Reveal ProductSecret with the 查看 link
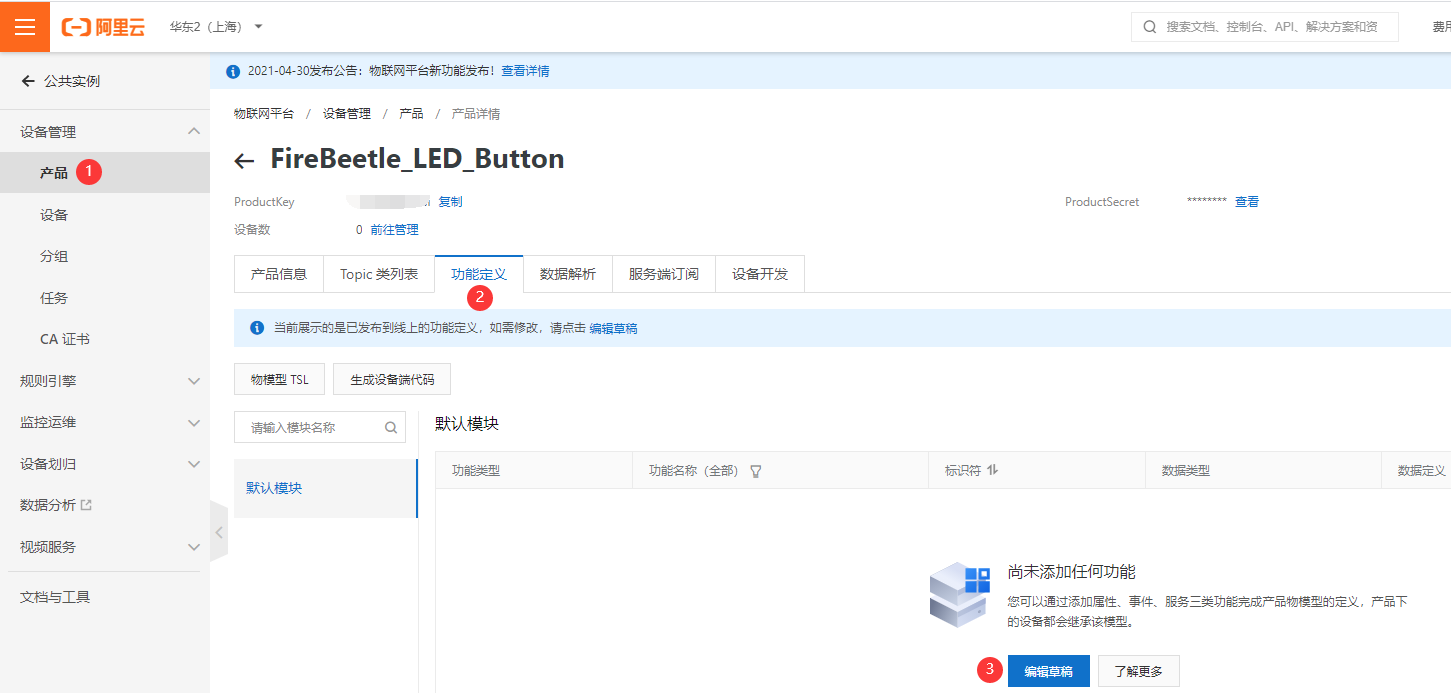The image size is (1451, 693). (1247, 202)
